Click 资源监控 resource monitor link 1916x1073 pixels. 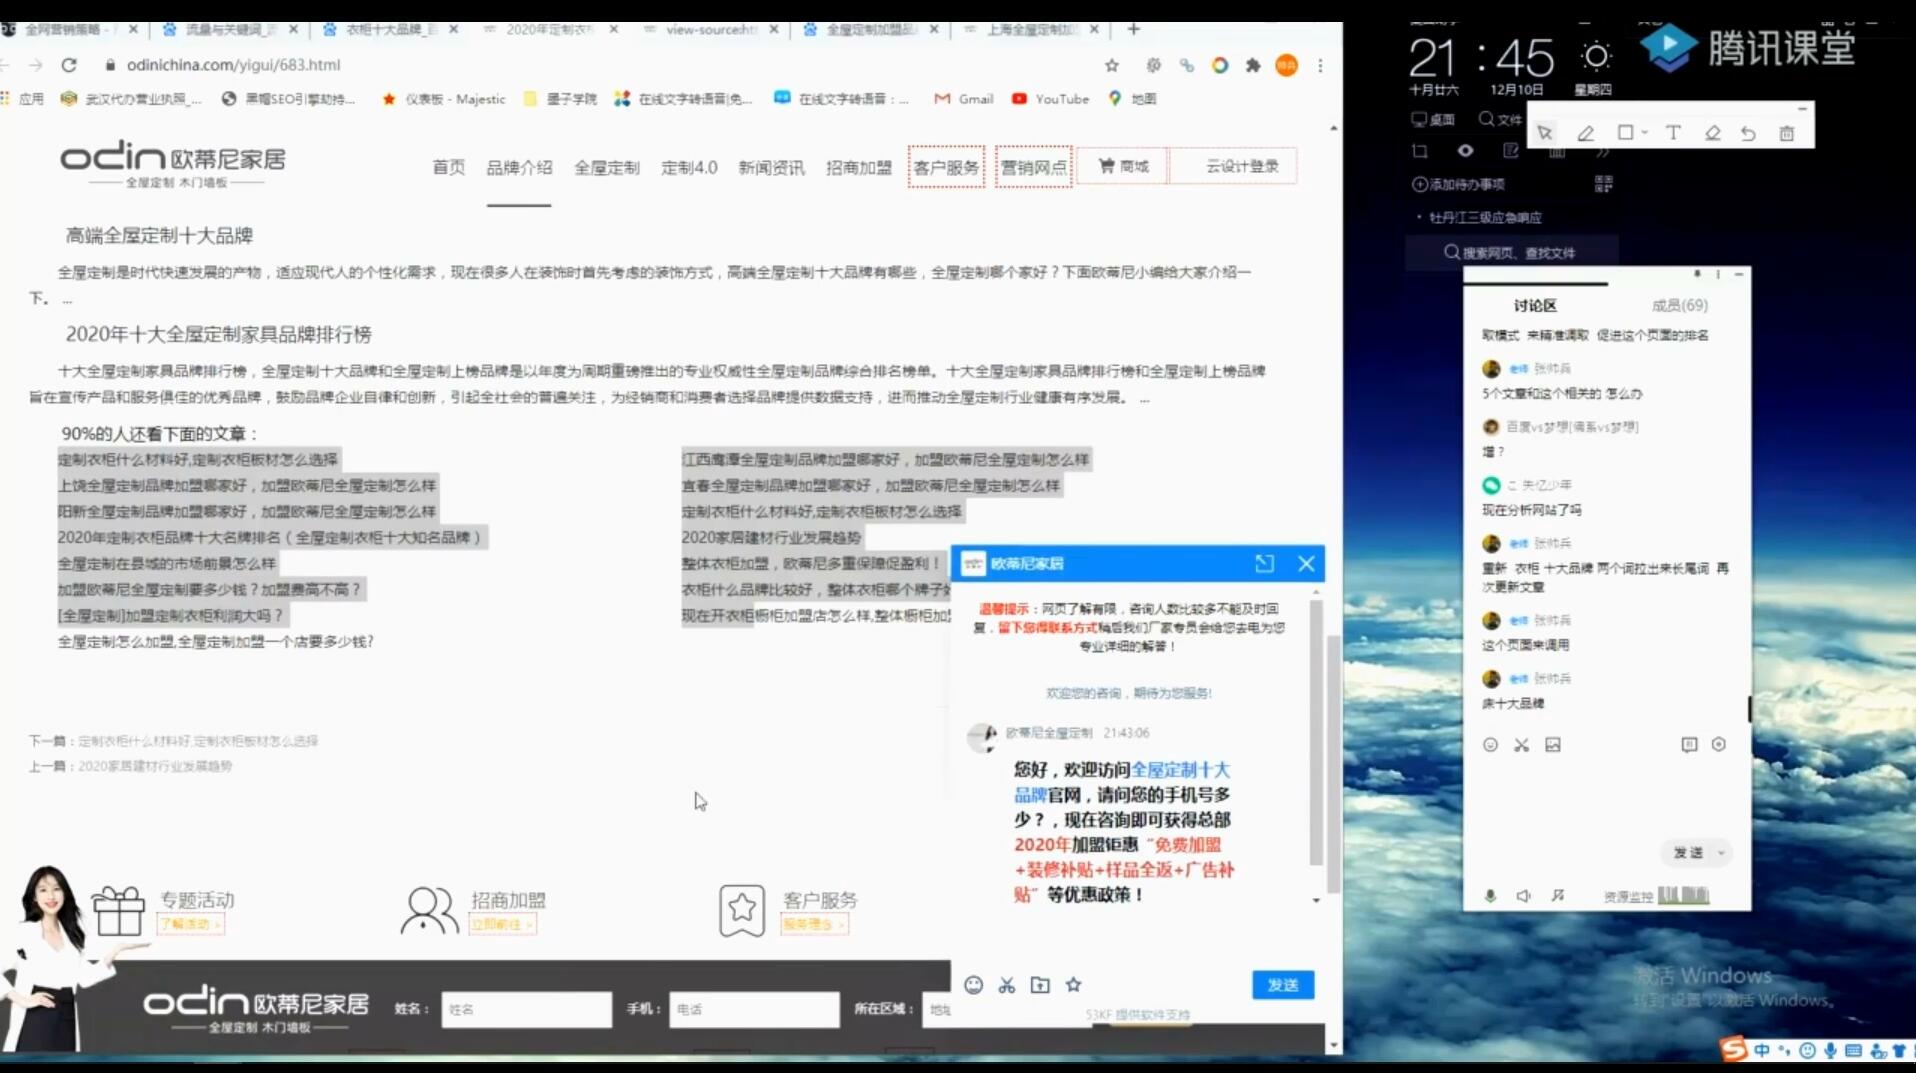coord(1628,897)
